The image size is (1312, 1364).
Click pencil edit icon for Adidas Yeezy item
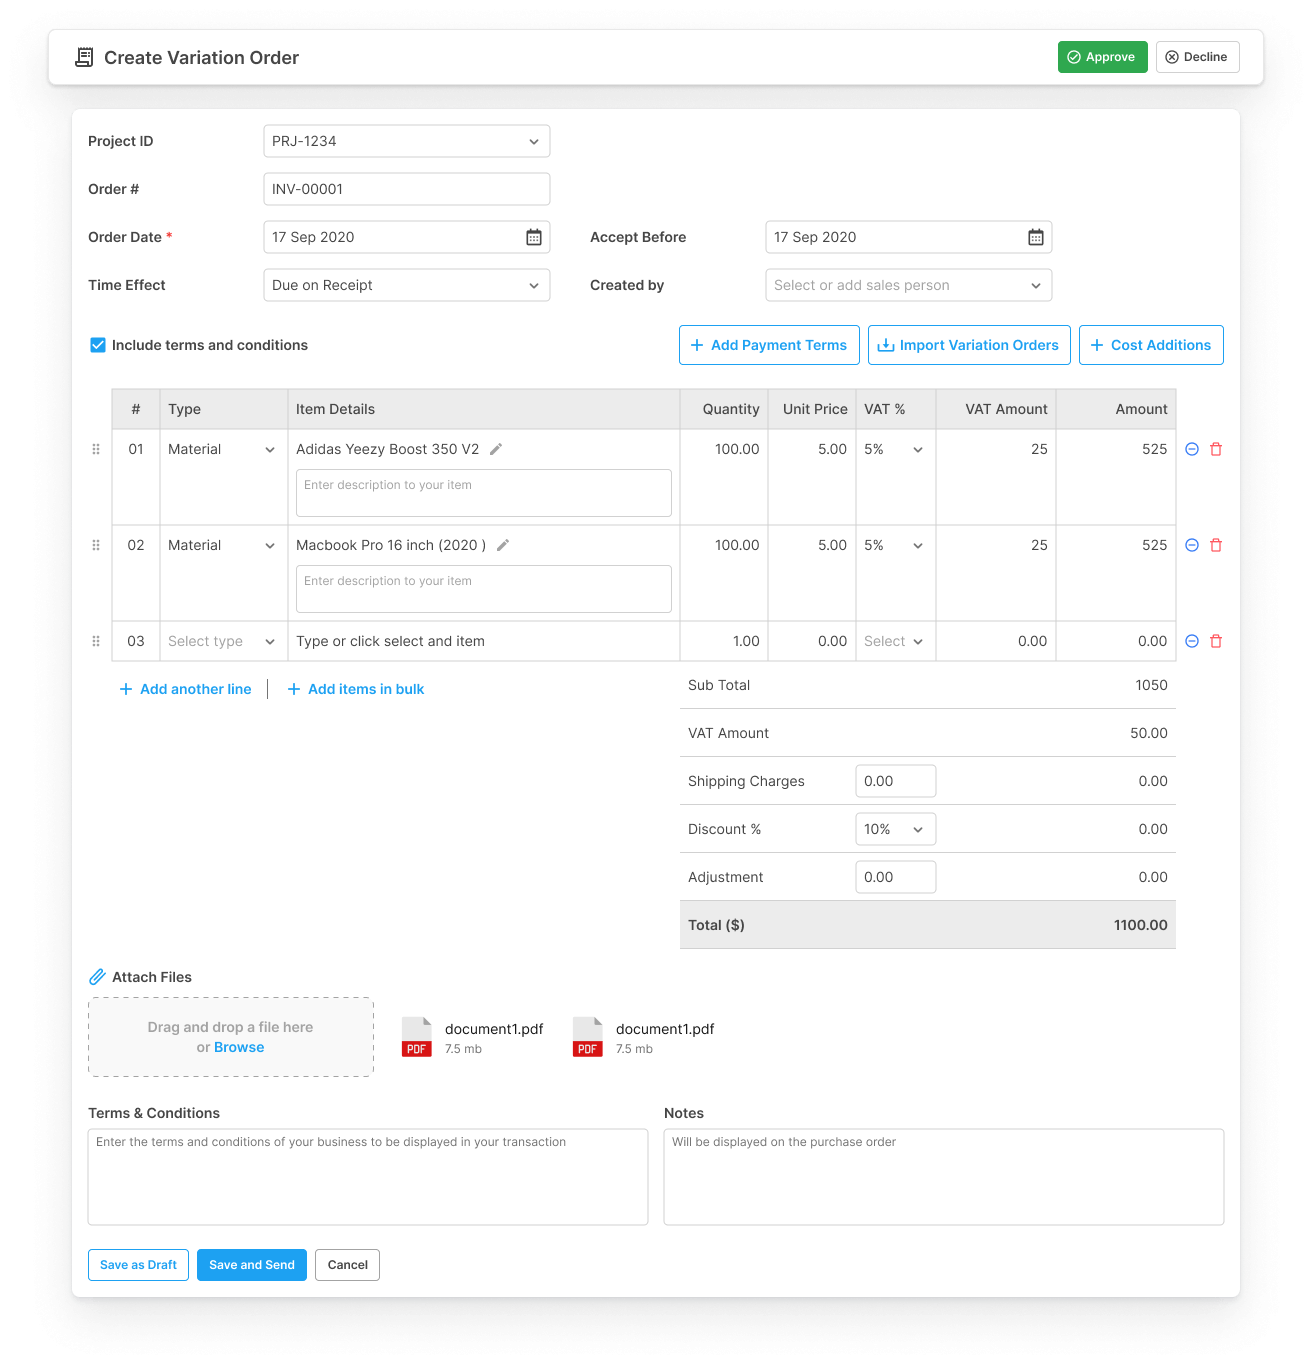(496, 449)
